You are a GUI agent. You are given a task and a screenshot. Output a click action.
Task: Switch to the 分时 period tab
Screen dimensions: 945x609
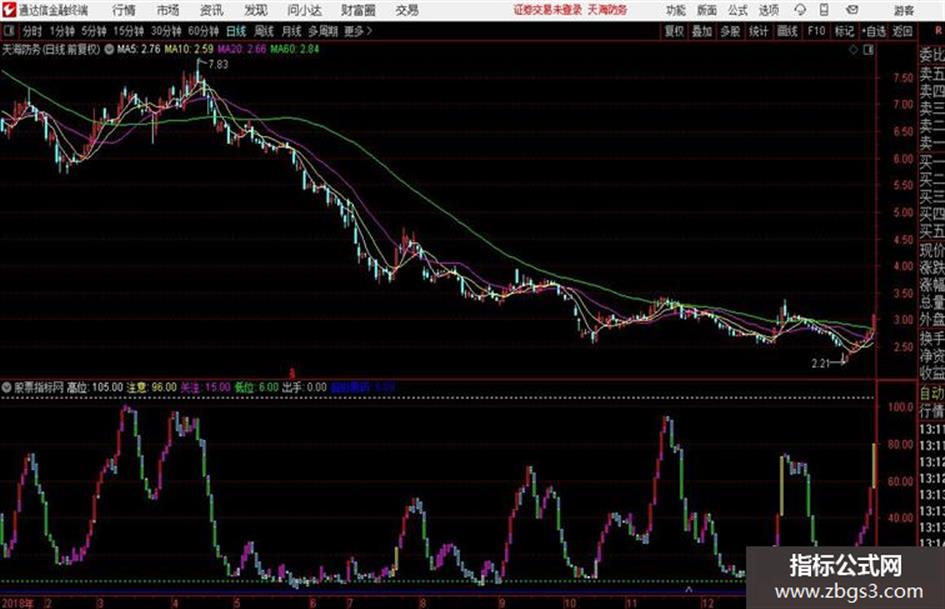click(x=32, y=31)
